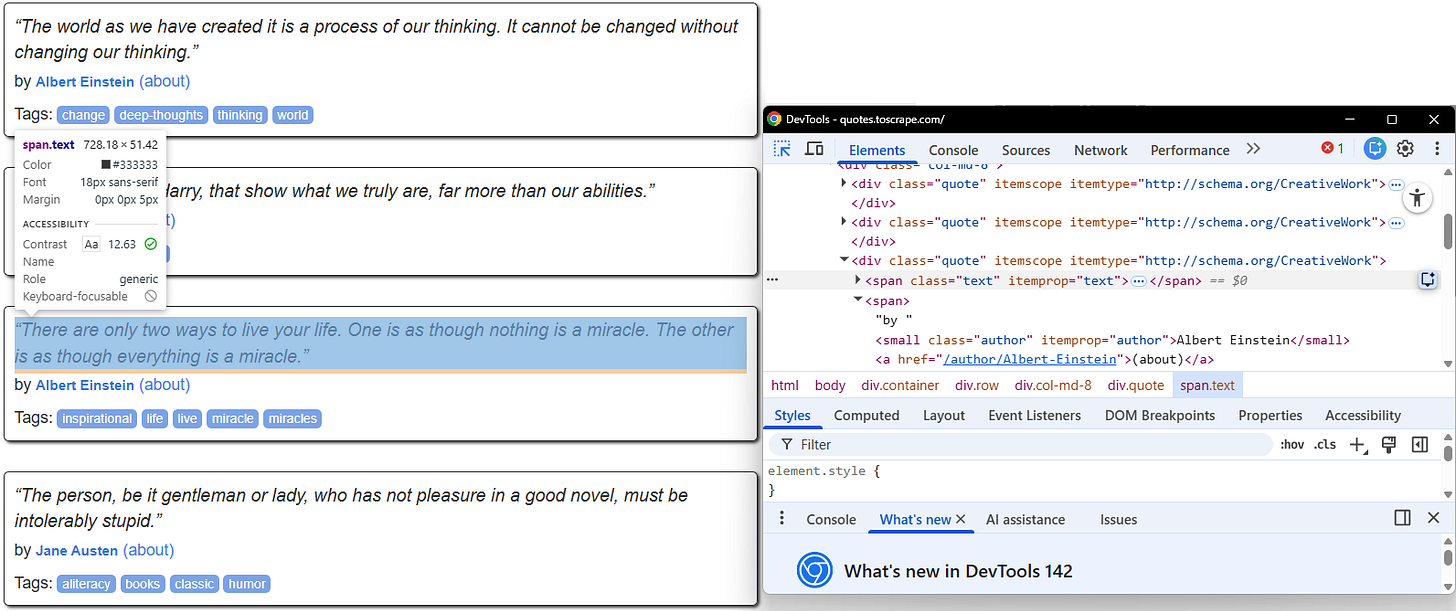Maximize the DevTools window
This screenshot has width=1456, height=611.
coord(1391,119)
